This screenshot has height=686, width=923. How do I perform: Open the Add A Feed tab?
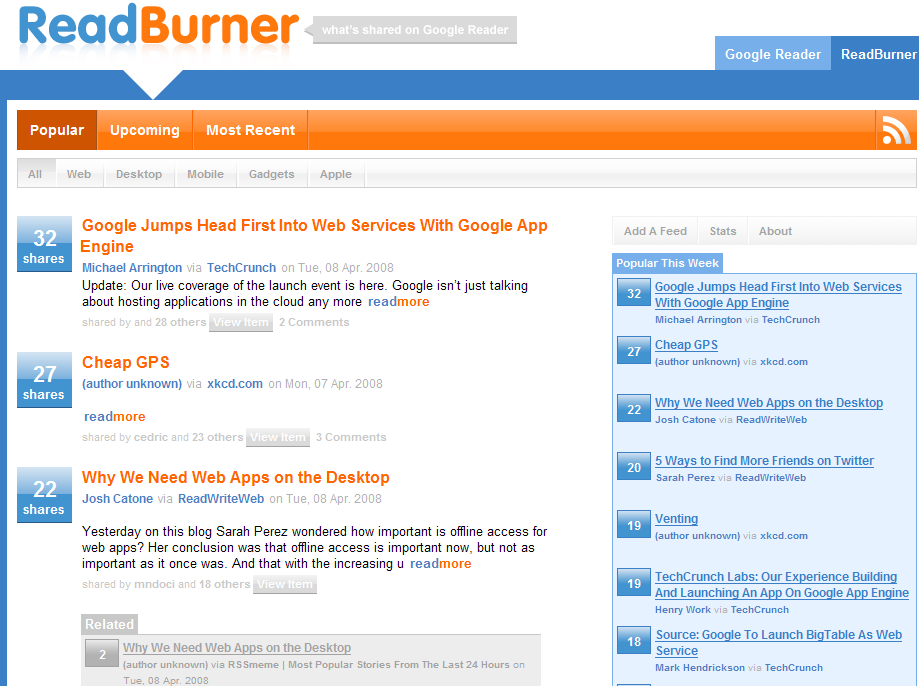coord(655,231)
